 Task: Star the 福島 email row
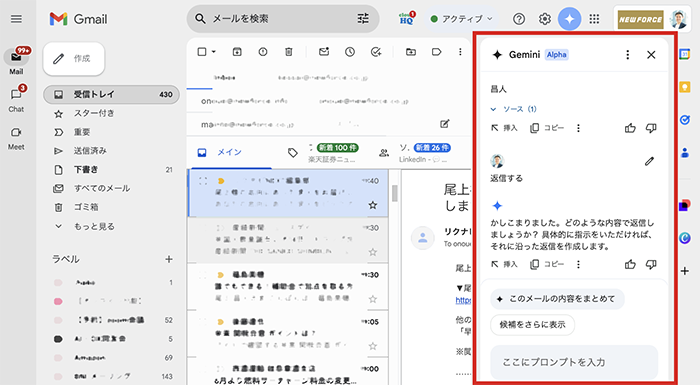373,299
